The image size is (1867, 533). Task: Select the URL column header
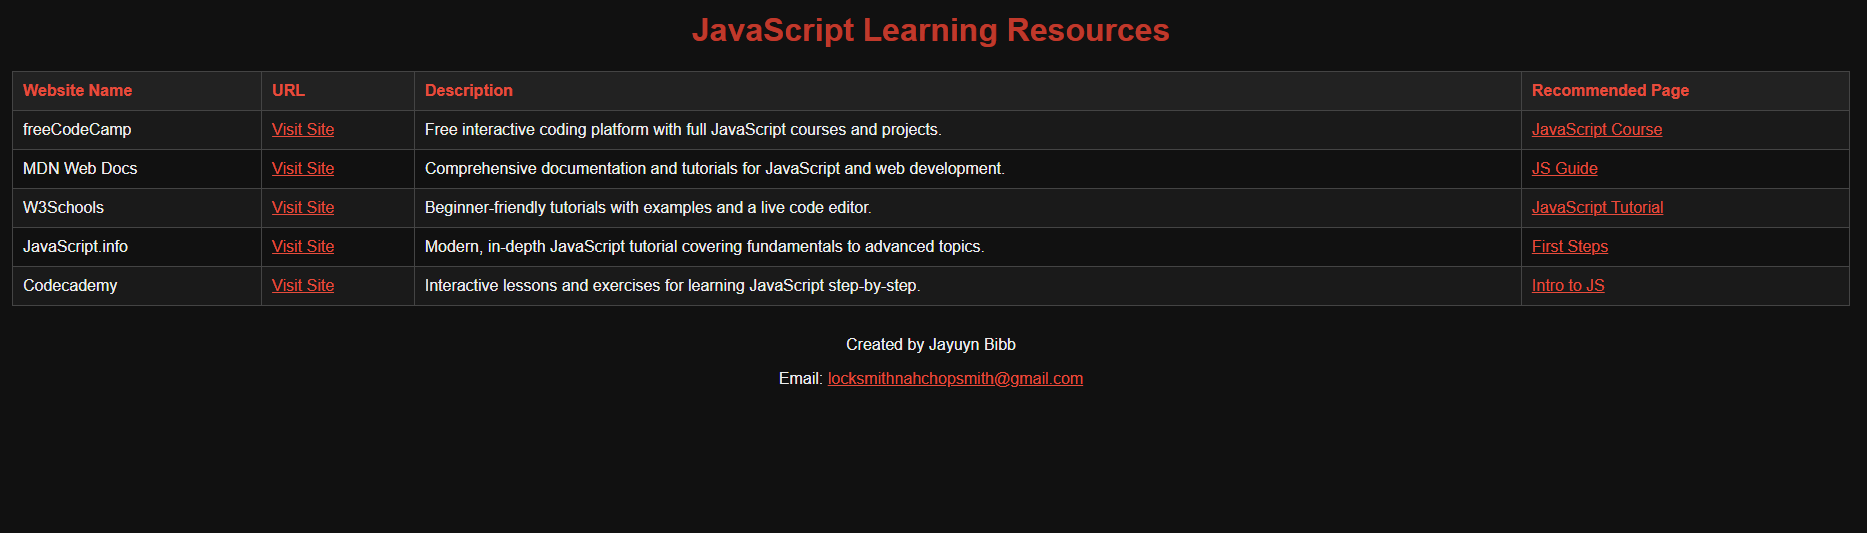[x=338, y=91]
